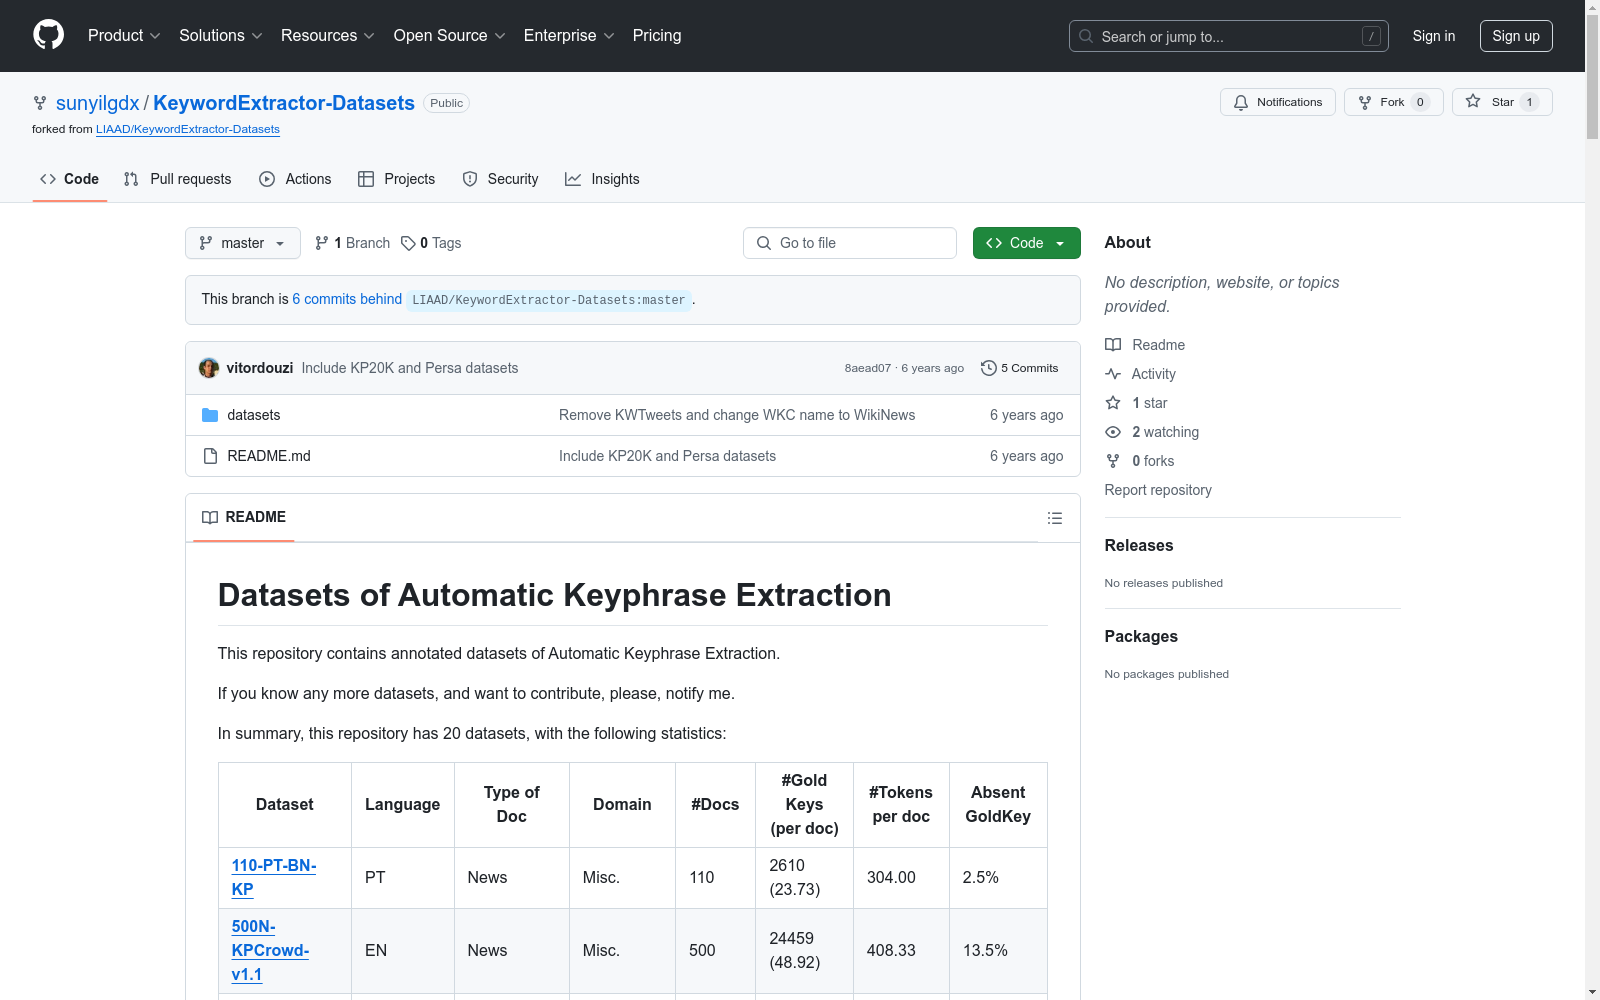Open the 500N-KPCrowd-v1.1 dataset link
1600x1000 pixels.
(x=270, y=950)
